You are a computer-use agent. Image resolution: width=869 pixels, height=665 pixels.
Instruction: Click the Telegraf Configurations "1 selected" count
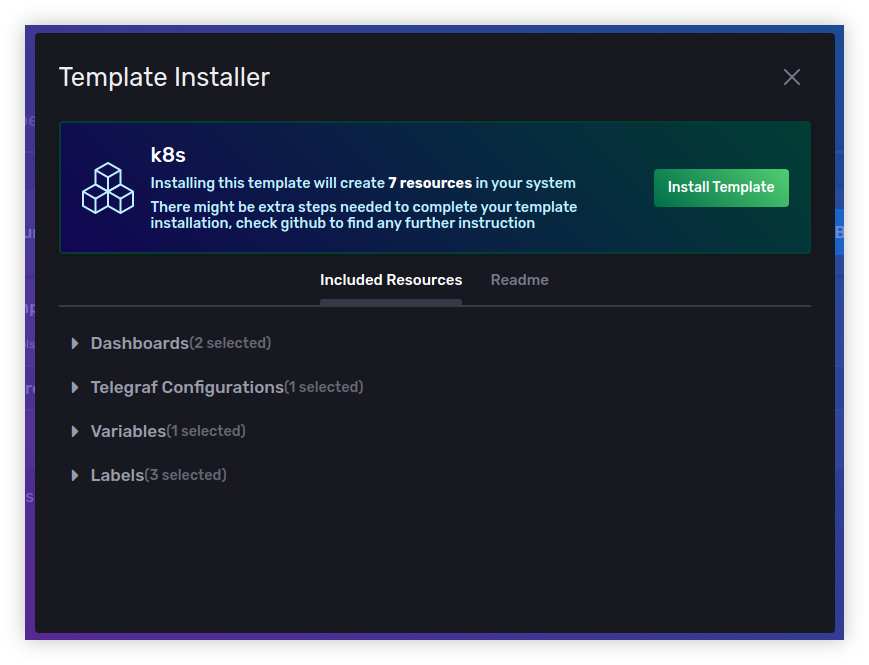(324, 387)
